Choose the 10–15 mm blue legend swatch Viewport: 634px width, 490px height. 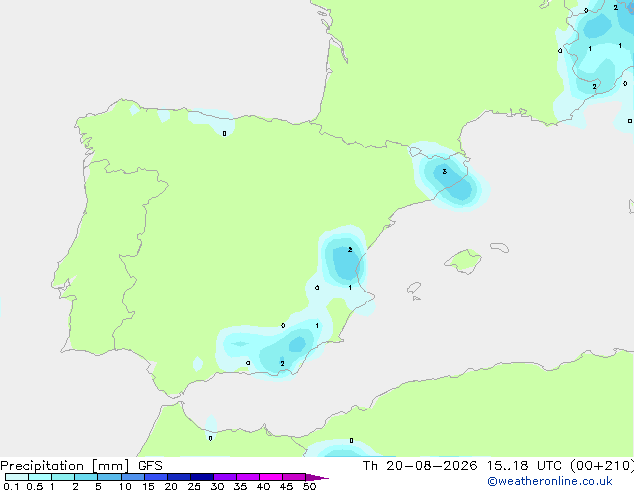click(x=132, y=477)
